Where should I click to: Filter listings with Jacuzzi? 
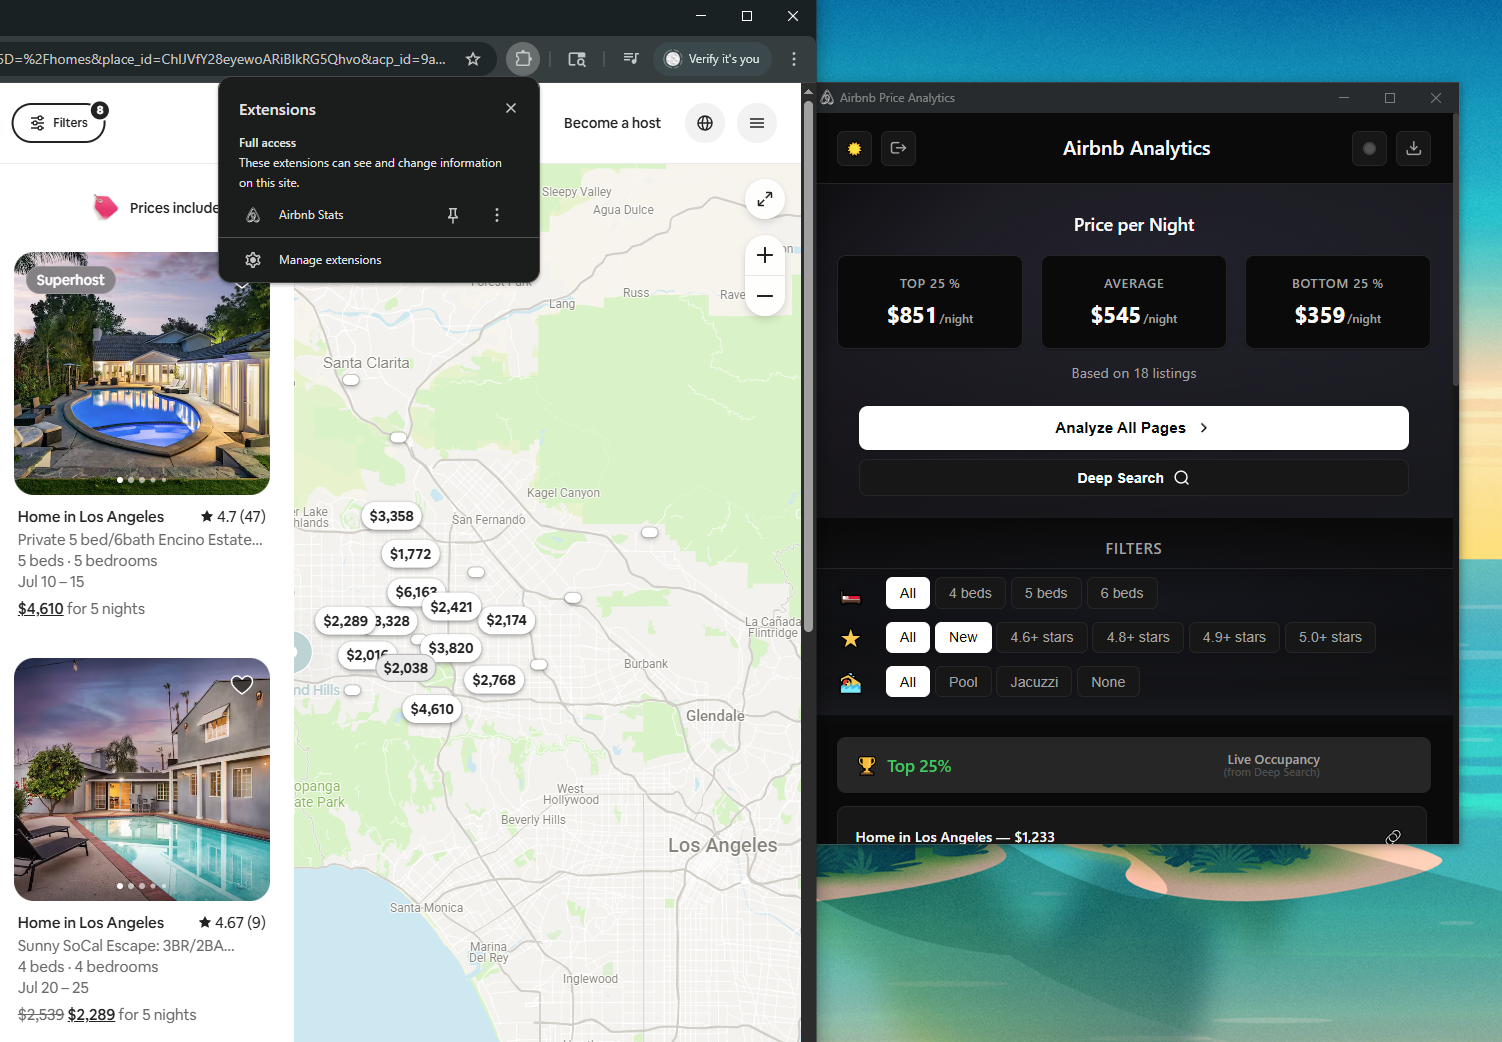1034,682
